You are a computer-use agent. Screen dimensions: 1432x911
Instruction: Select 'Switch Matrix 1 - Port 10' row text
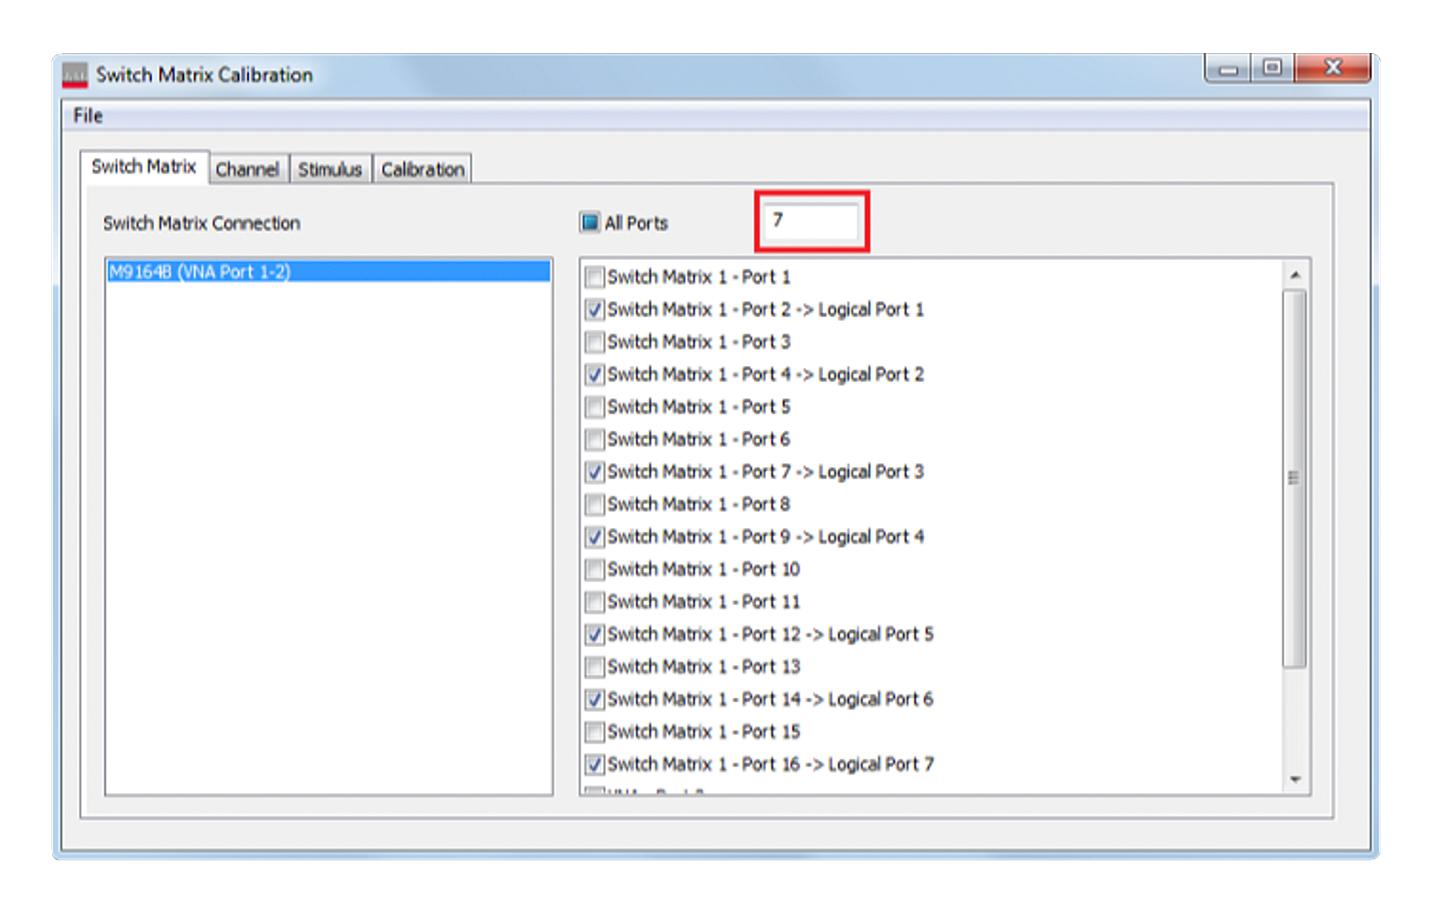[x=704, y=569]
